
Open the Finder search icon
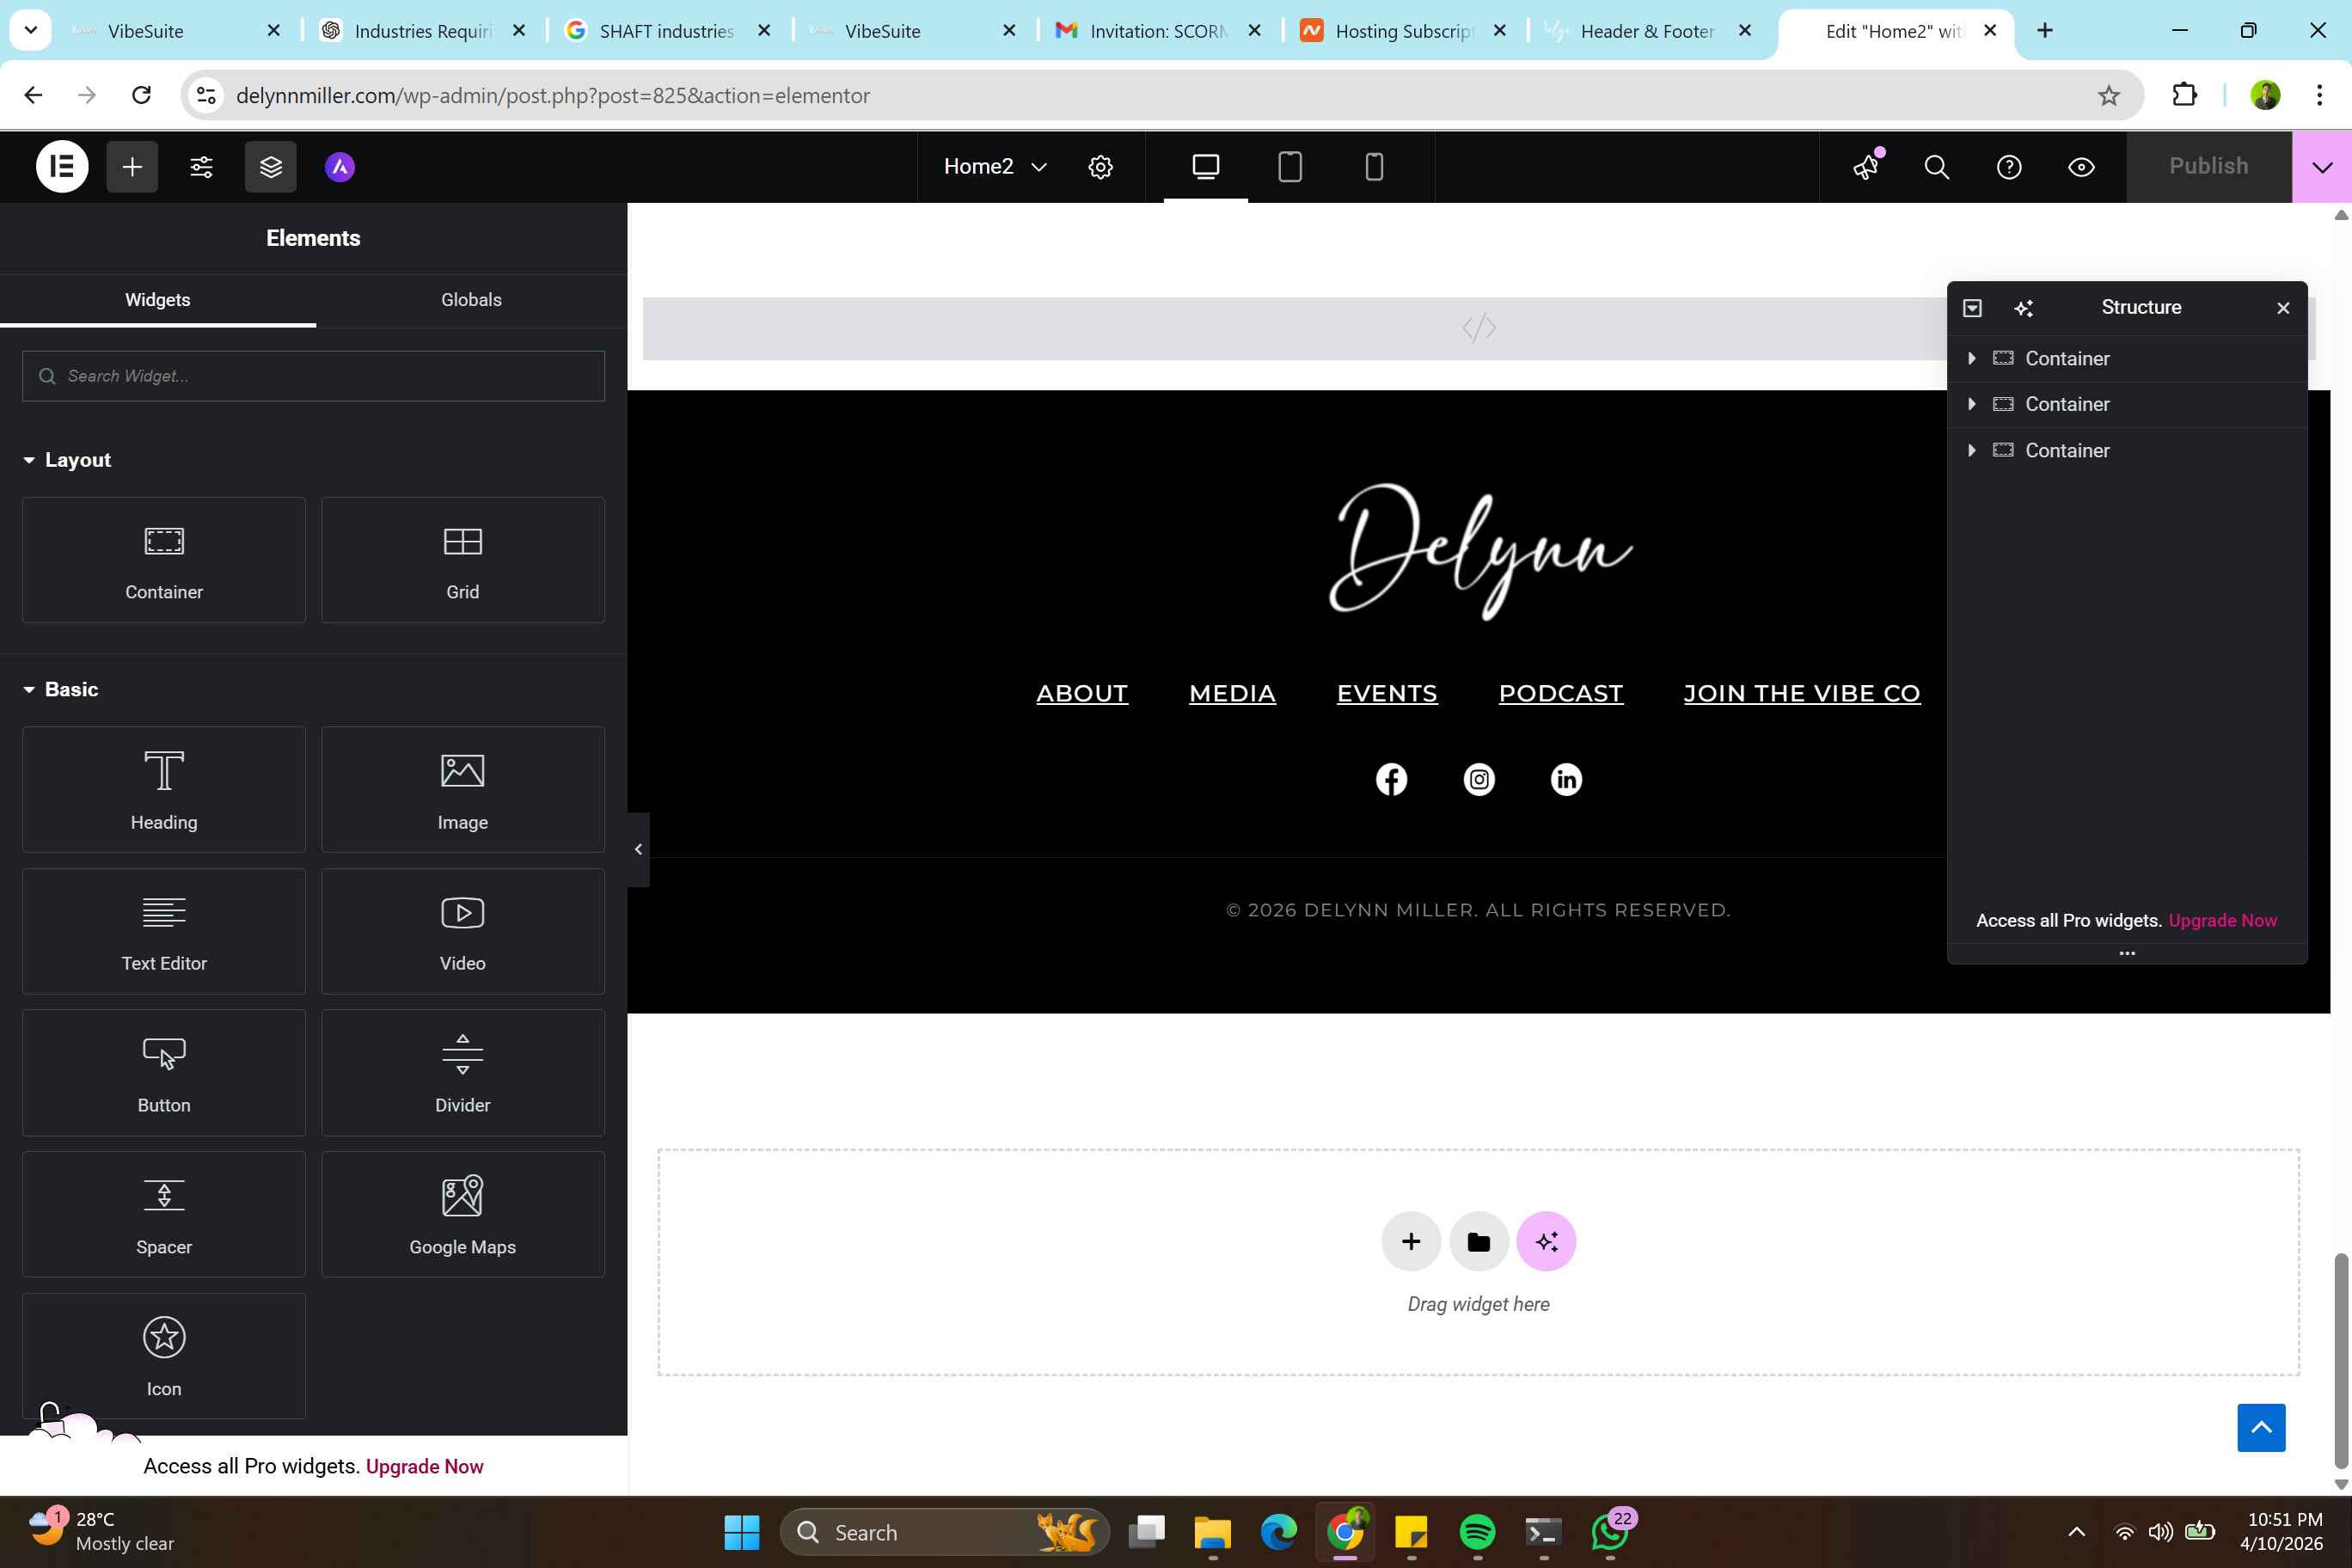[x=1937, y=166]
